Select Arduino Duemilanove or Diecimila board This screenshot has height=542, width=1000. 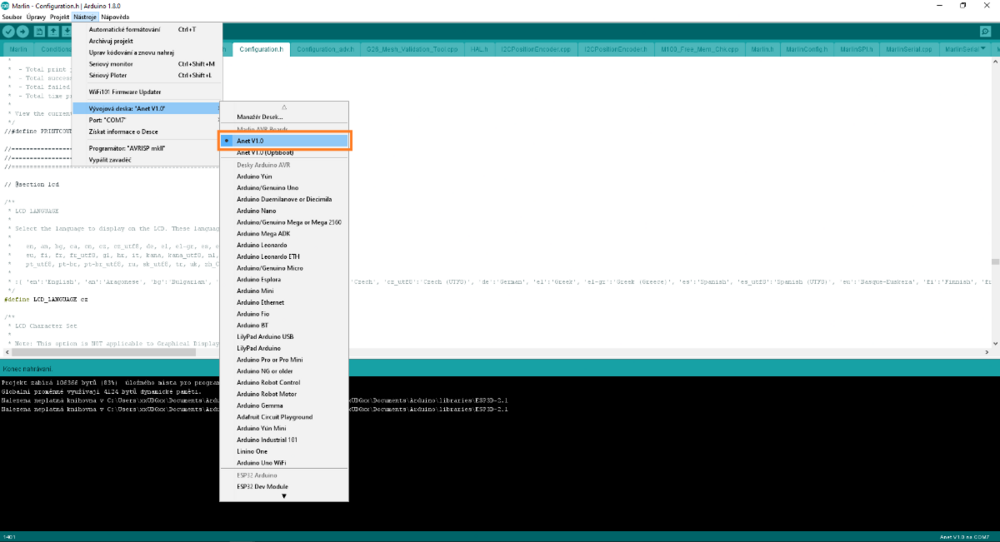pyautogui.click(x=284, y=200)
